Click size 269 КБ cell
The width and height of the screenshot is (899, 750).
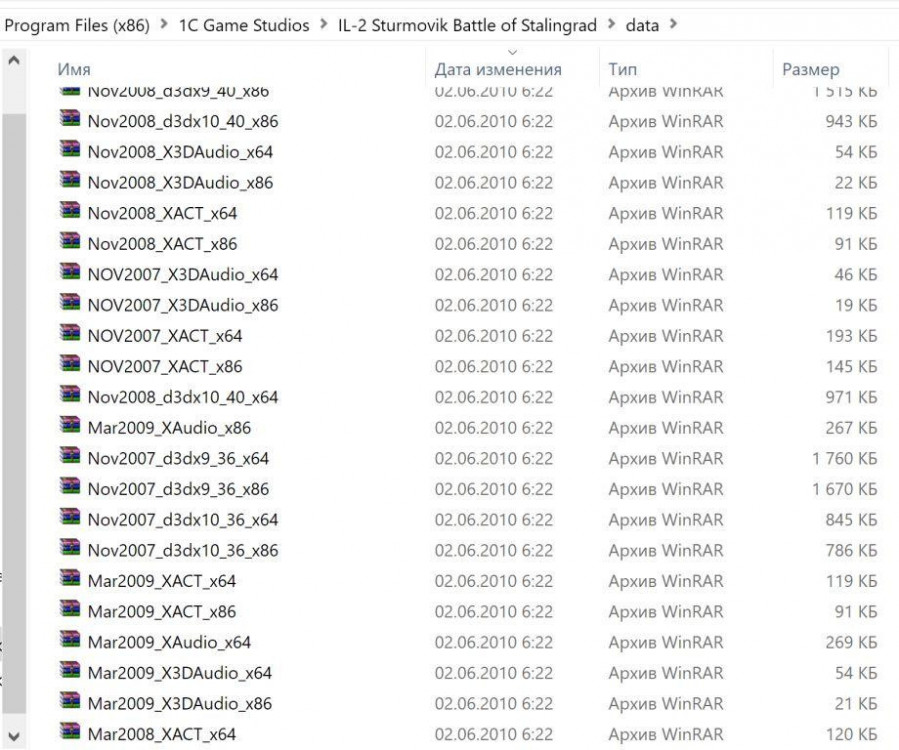click(x=851, y=642)
